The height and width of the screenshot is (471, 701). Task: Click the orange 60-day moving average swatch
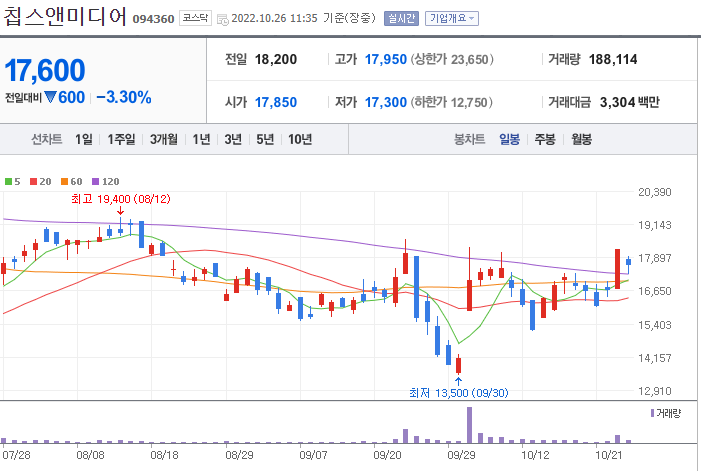point(64,181)
